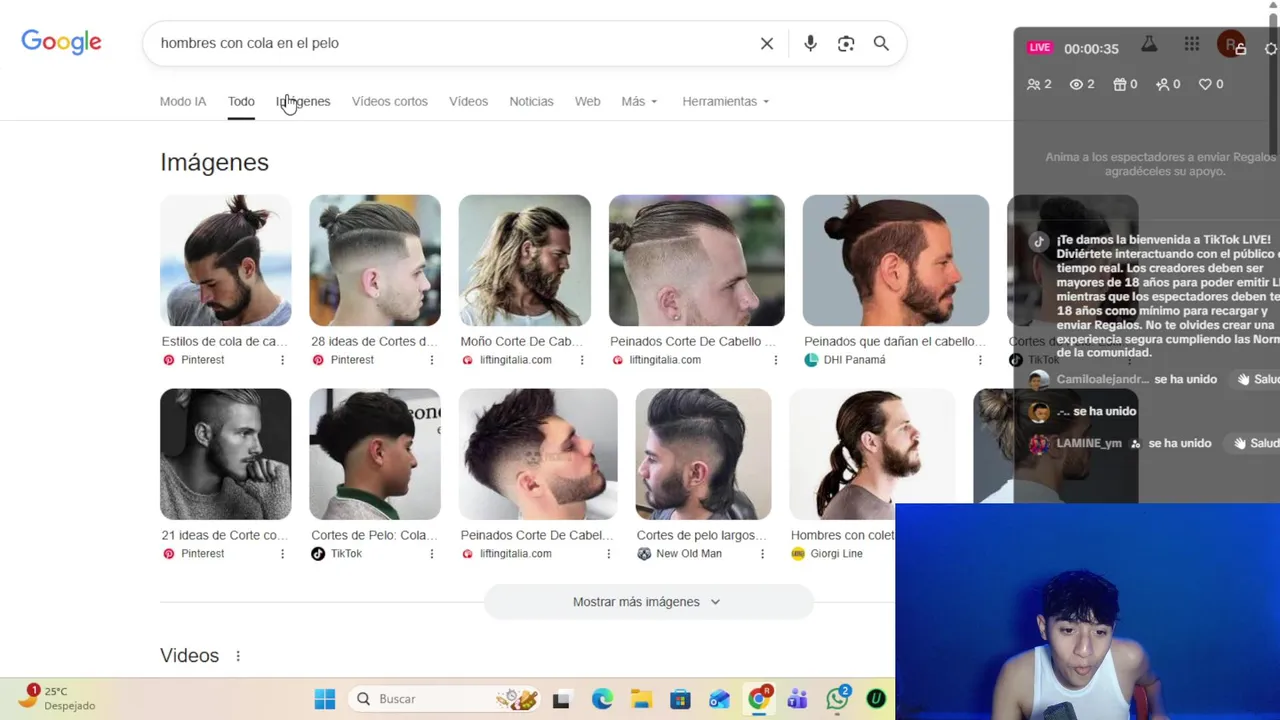Expand Mostrar más imágenes

[x=647, y=602]
